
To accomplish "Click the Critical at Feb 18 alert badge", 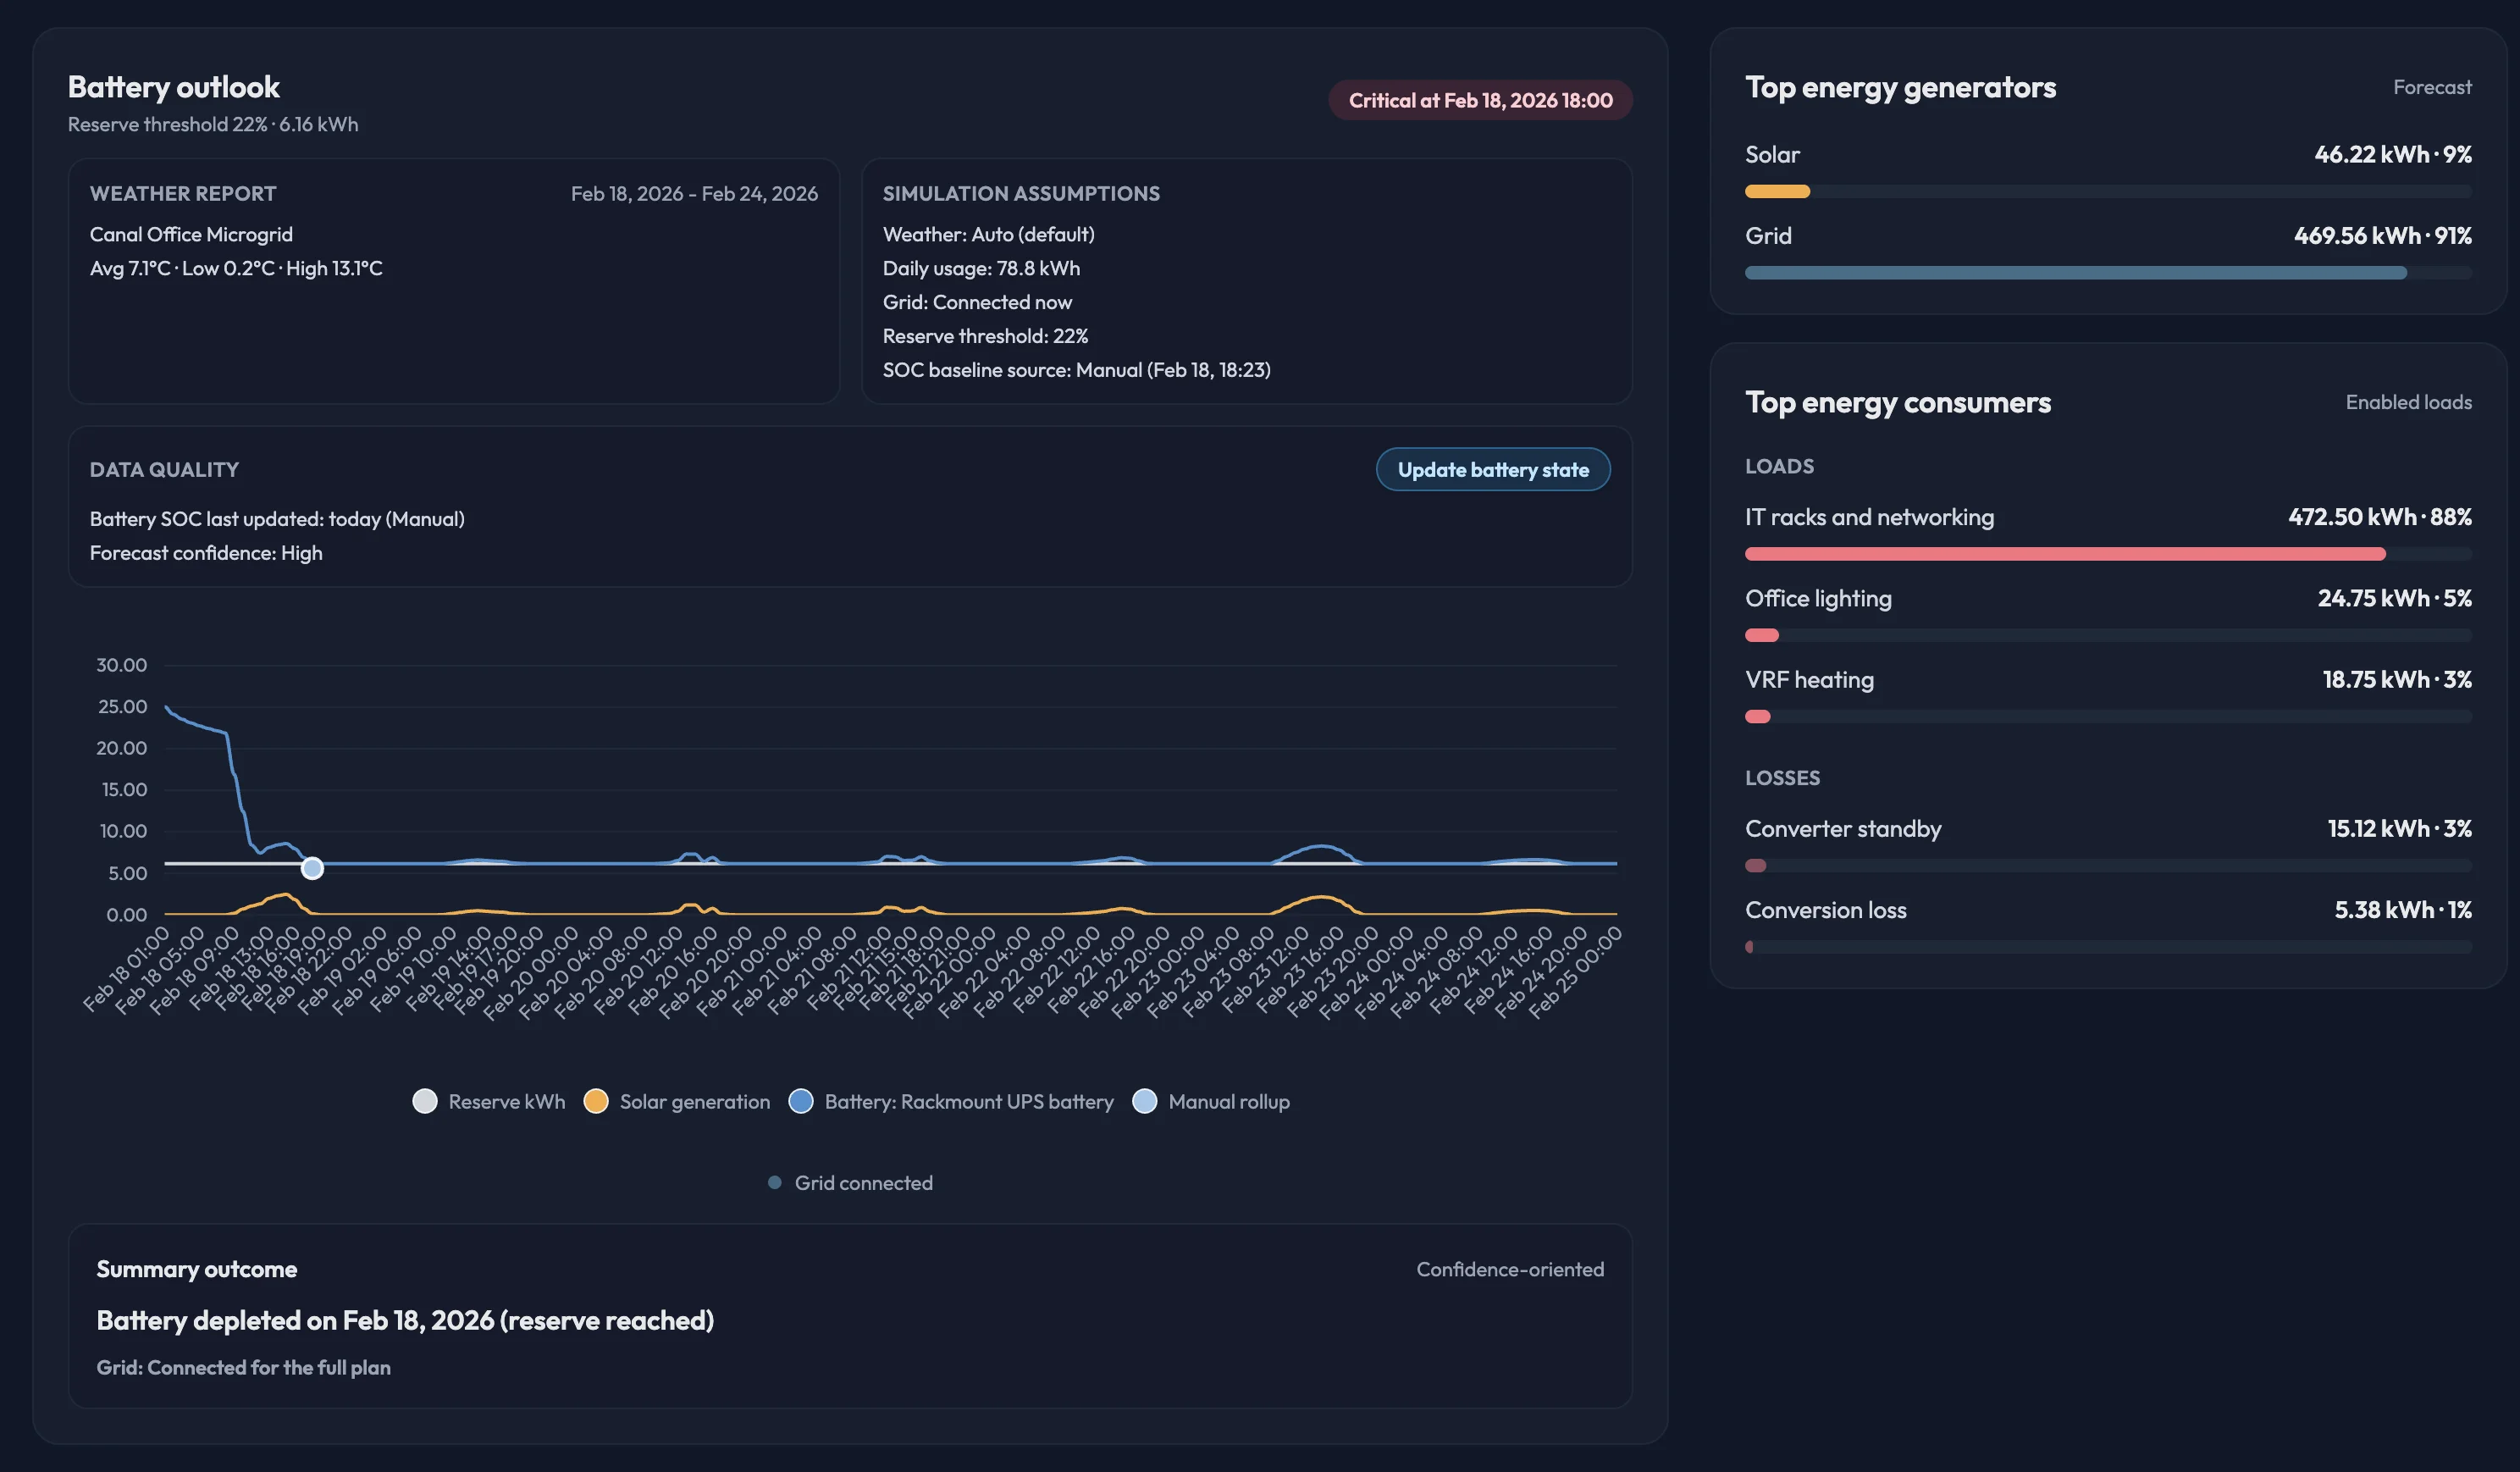I will coord(1479,99).
